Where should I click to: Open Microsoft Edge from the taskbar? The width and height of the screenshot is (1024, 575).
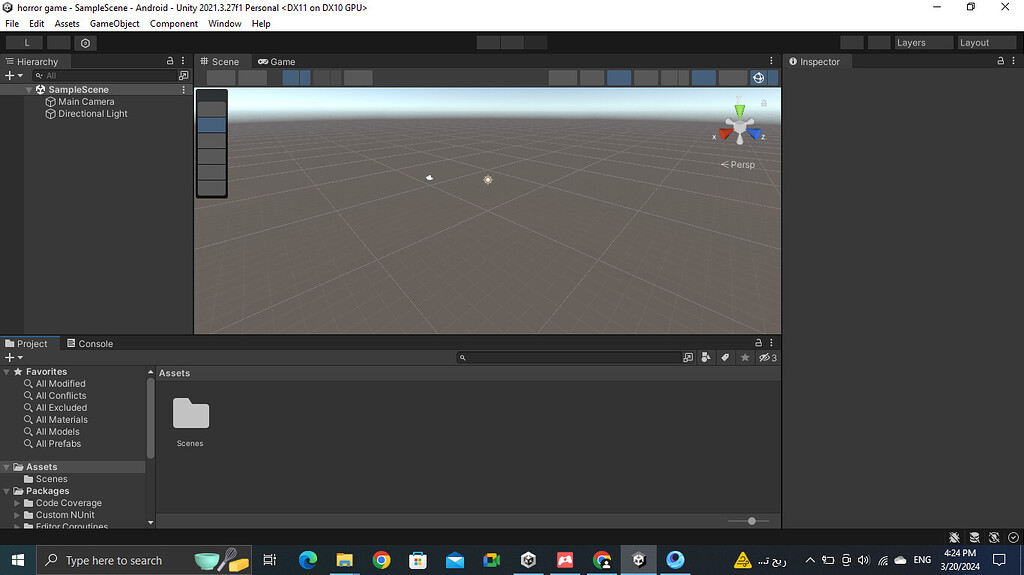tap(308, 560)
